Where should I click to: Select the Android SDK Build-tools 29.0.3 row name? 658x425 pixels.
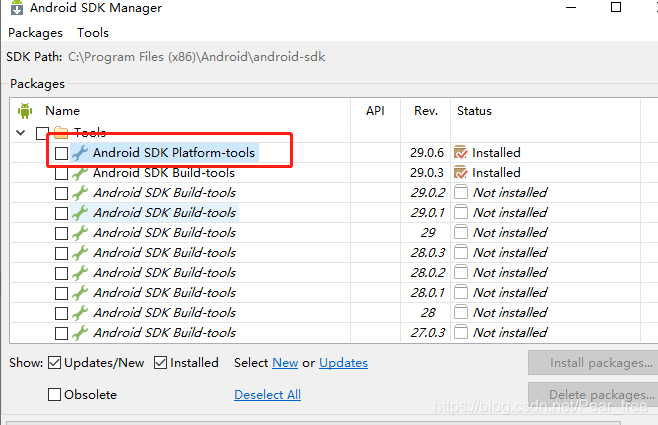point(164,173)
